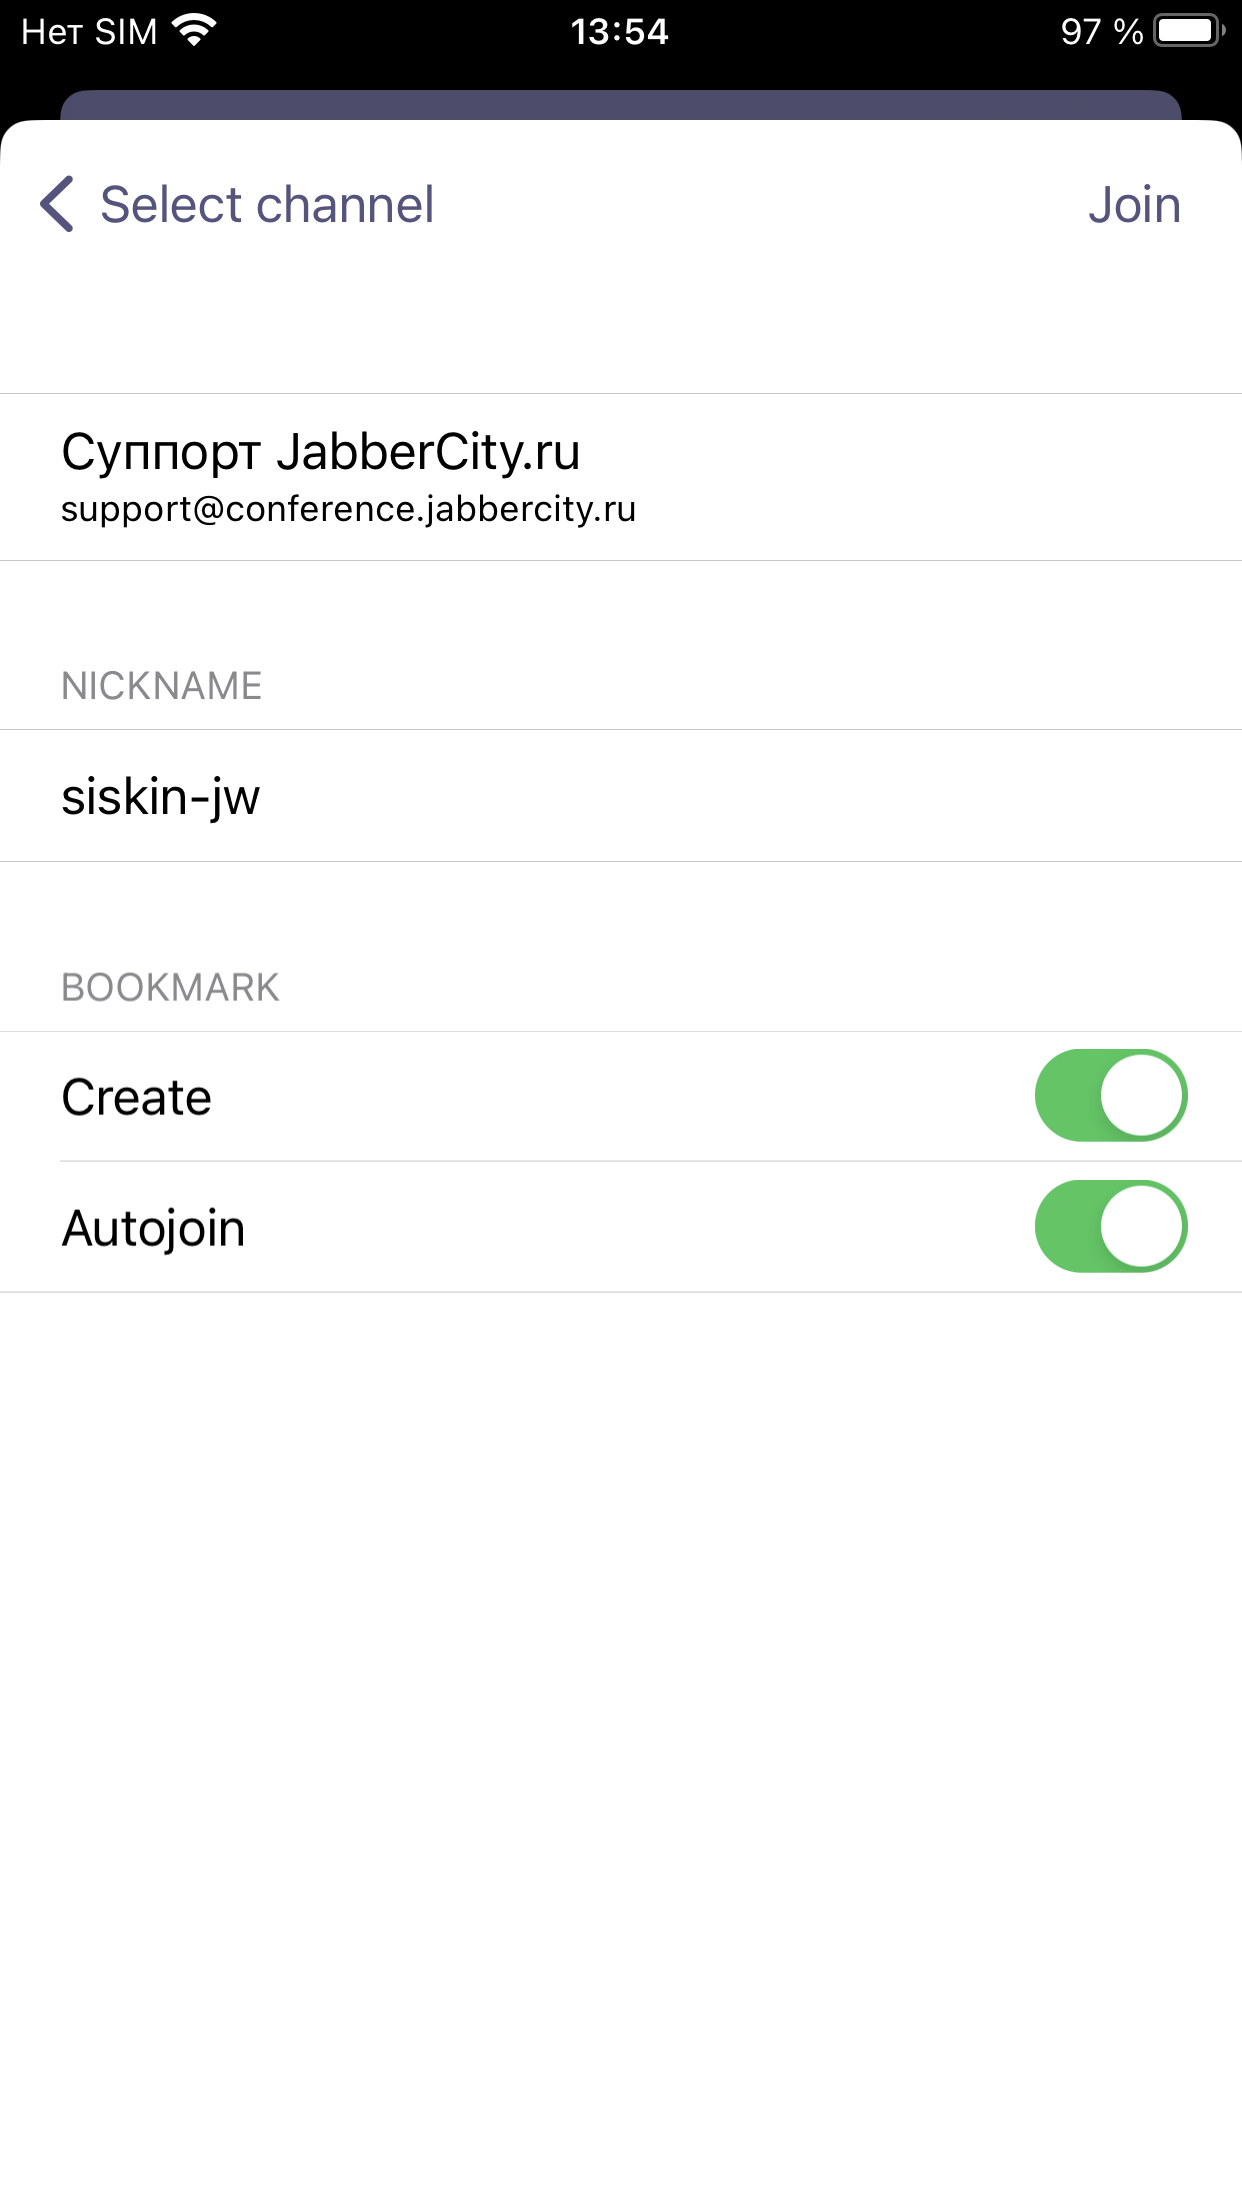1242x2208 pixels.
Task: Tap the Autojoin row label
Action: click(x=154, y=1228)
